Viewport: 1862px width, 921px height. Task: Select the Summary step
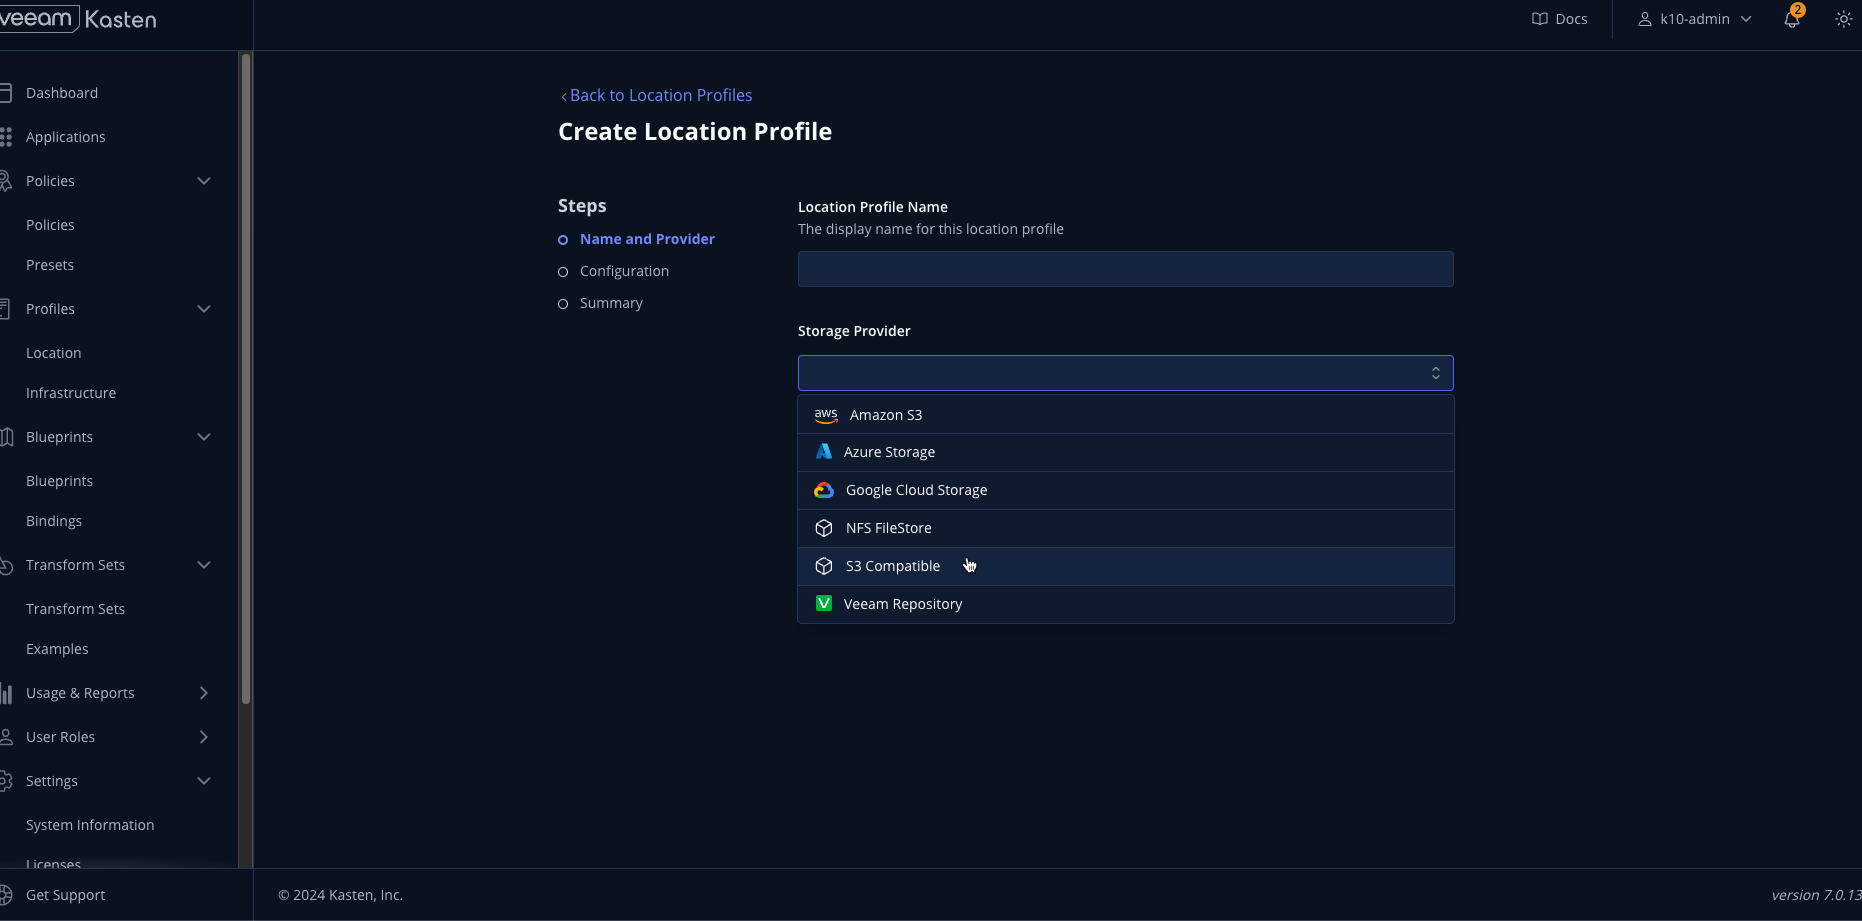point(611,303)
